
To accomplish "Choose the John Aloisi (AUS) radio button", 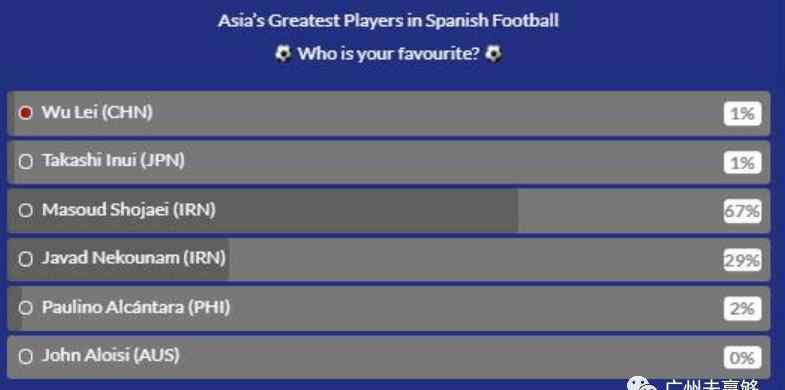I will (x=26, y=356).
